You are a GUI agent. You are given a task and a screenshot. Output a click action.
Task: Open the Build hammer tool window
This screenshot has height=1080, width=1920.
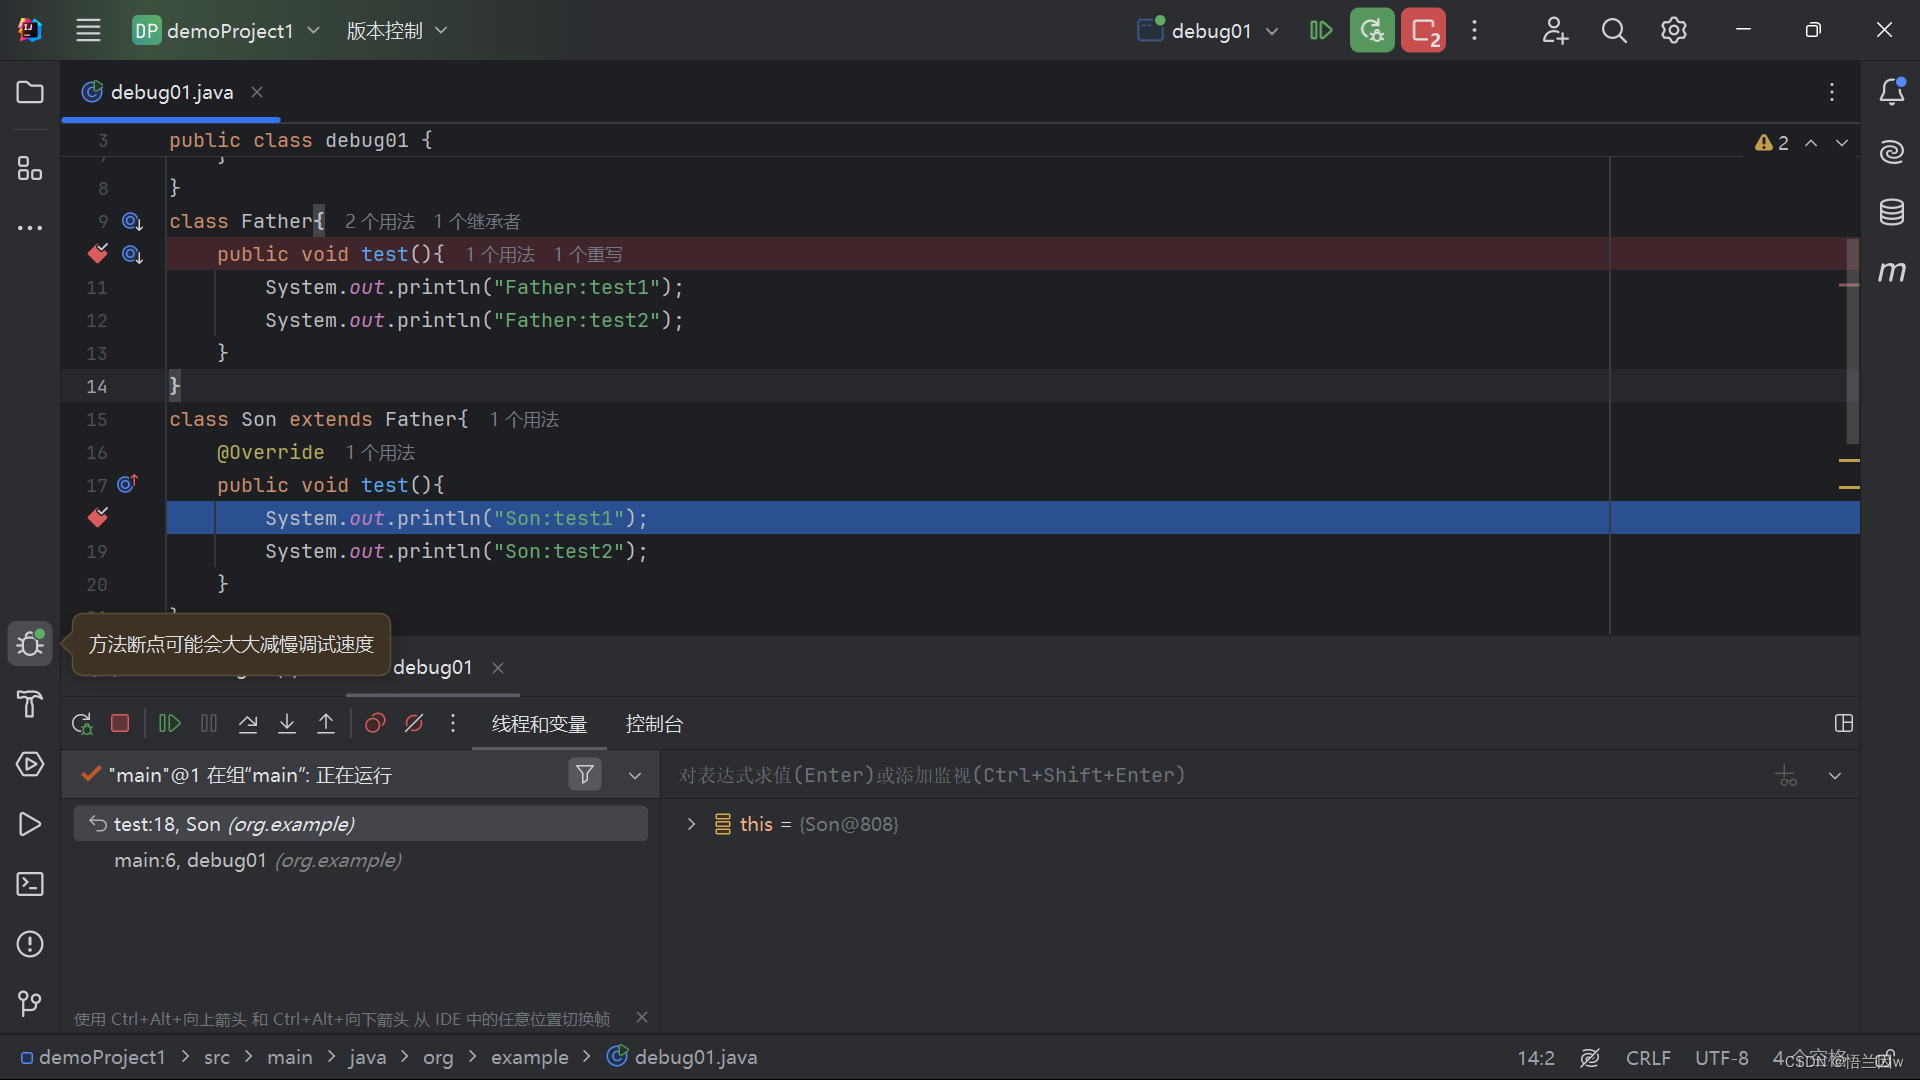[x=30, y=704]
